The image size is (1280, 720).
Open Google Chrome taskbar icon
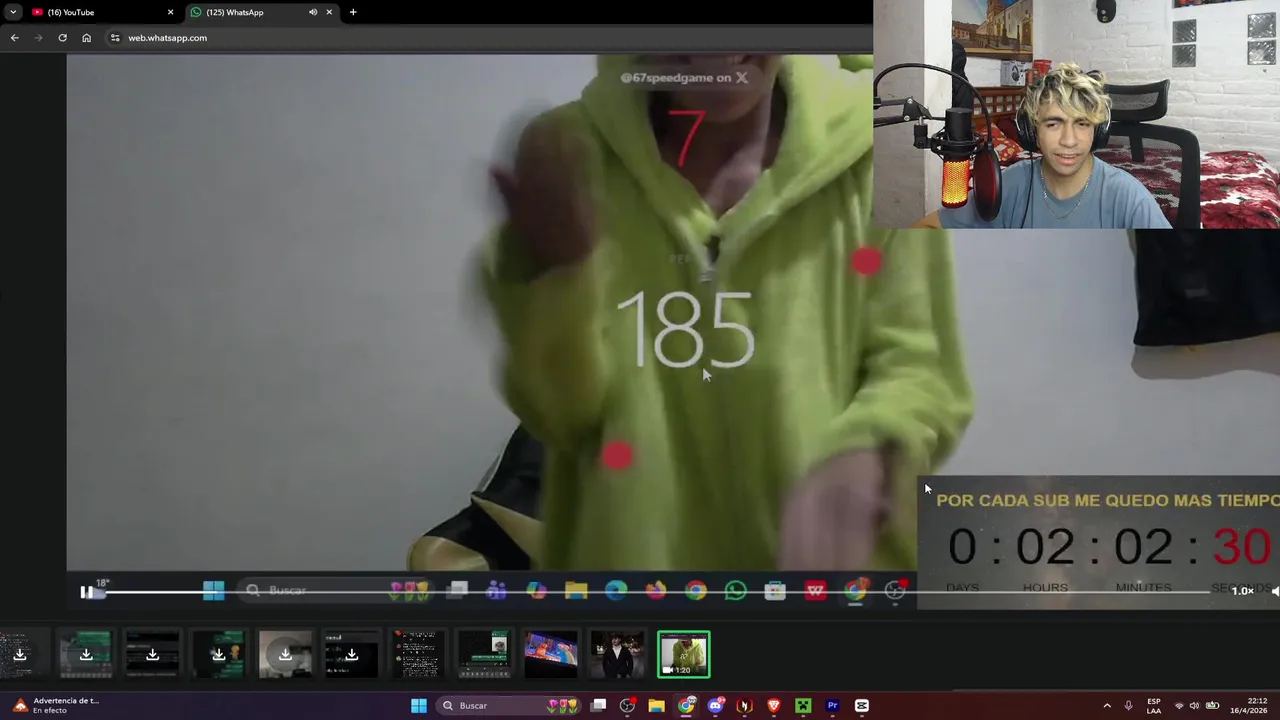(x=686, y=706)
